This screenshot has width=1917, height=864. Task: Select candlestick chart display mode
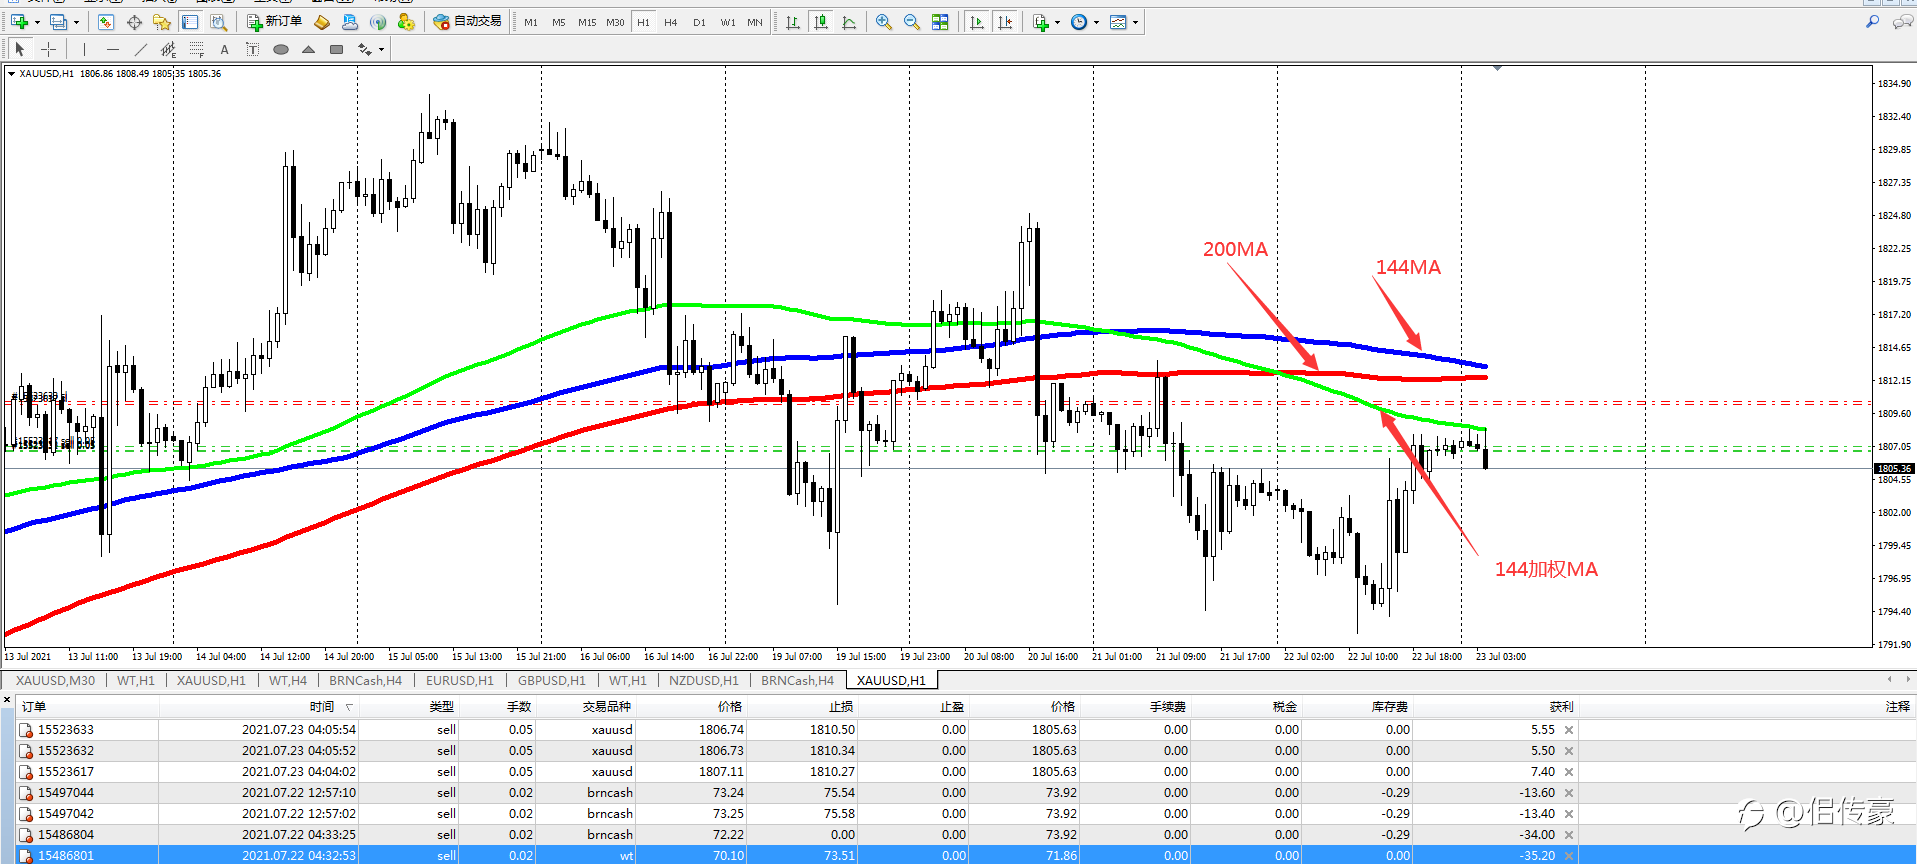click(821, 22)
